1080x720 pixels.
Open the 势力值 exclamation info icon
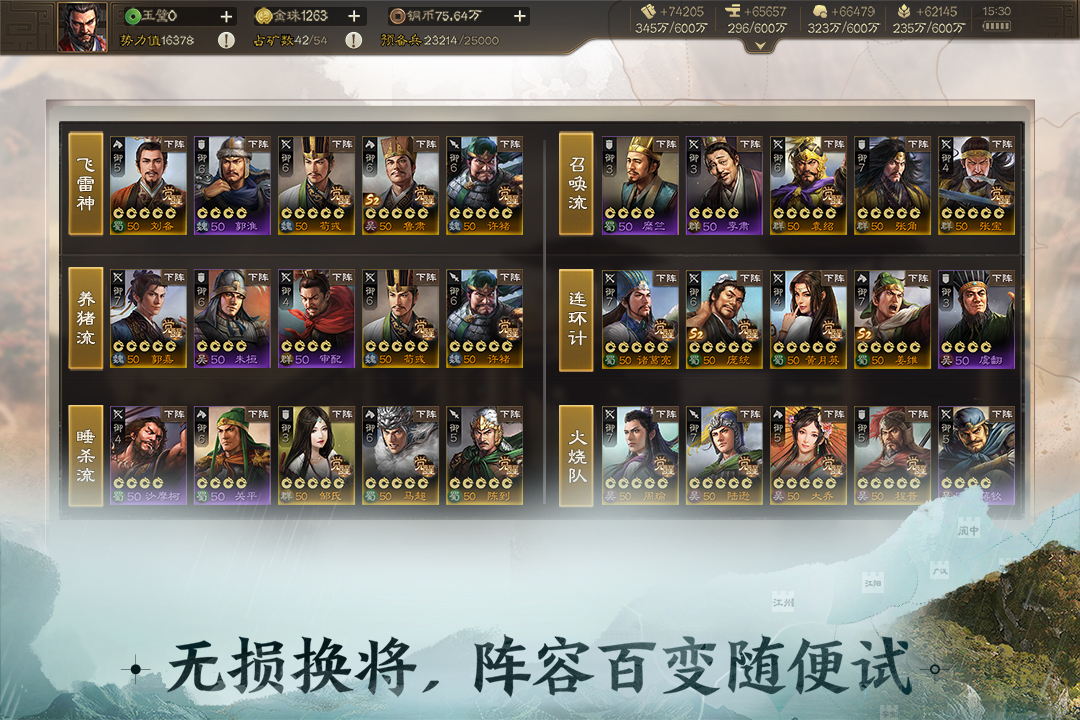point(225,41)
